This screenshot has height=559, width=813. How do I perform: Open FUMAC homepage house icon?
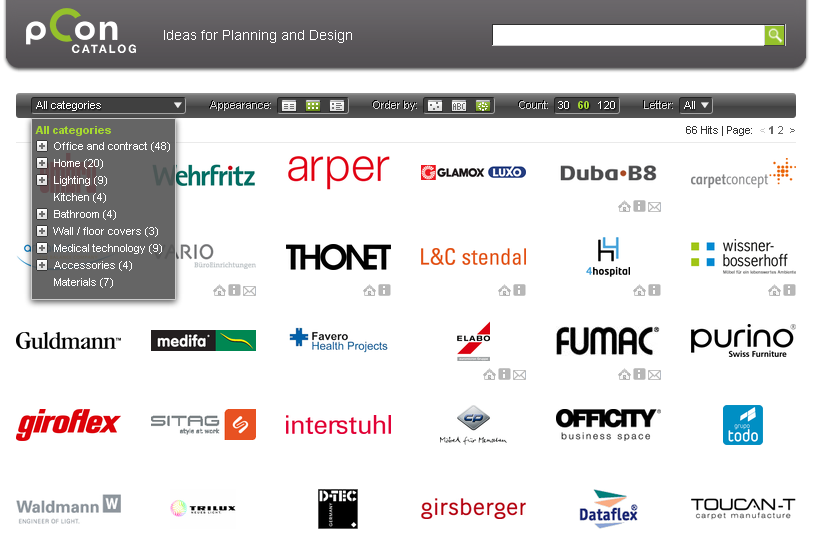click(624, 375)
